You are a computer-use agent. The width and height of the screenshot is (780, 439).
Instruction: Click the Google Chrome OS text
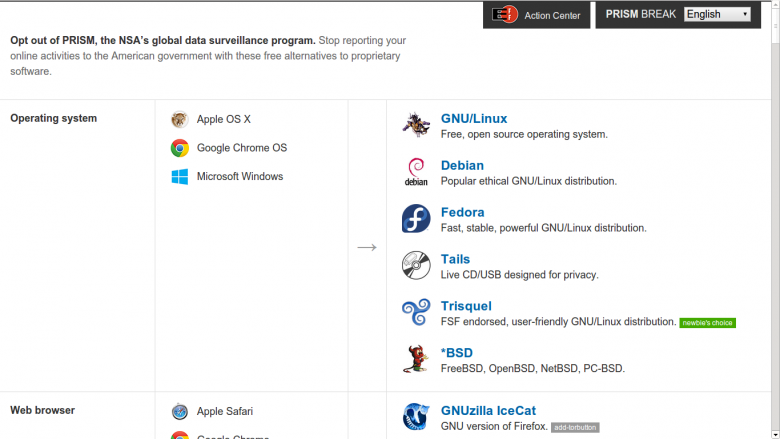coord(242,148)
